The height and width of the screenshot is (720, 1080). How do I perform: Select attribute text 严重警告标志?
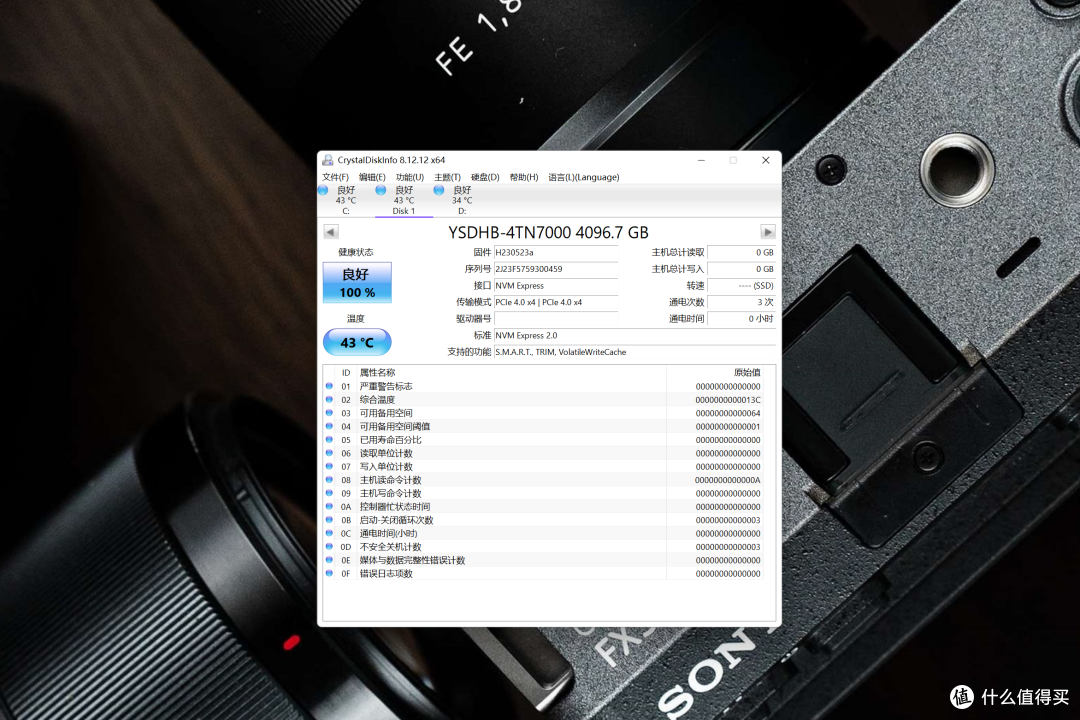(x=386, y=387)
